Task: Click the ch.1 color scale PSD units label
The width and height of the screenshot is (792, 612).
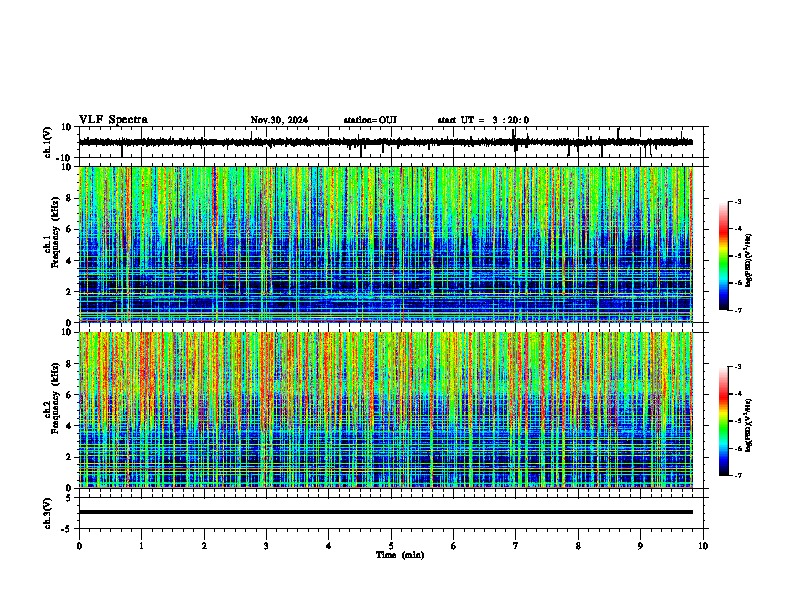Action: click(748, 261)
